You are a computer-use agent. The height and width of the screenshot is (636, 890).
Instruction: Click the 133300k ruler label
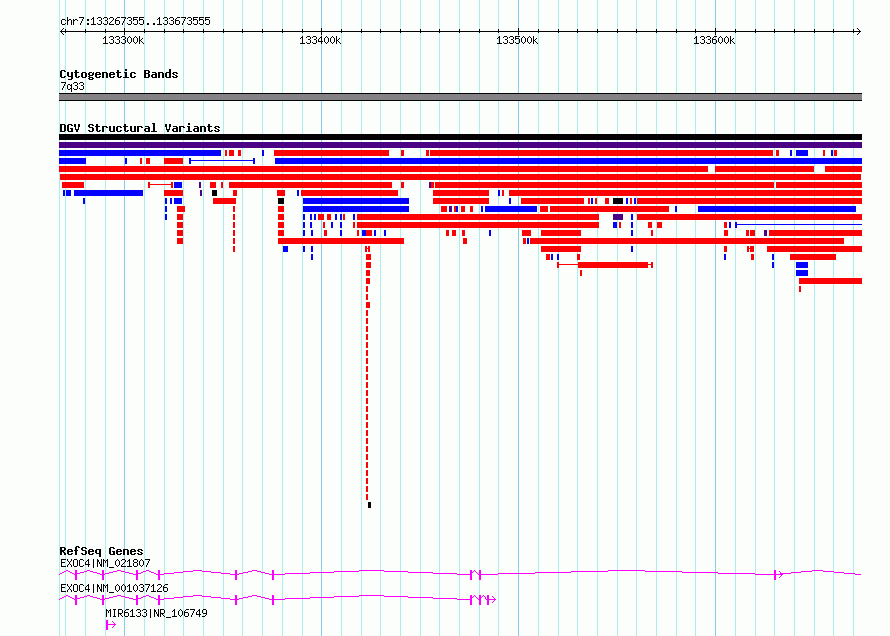pos(123,40)
